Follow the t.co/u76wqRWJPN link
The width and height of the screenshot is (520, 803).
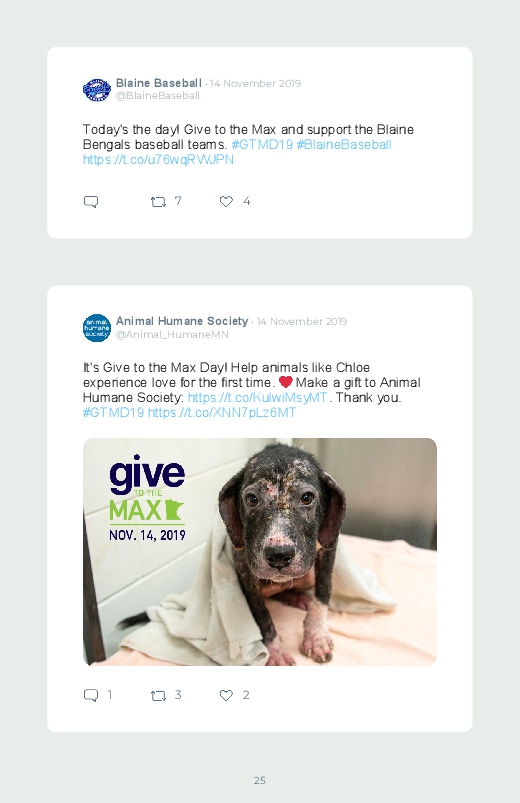click(x=158, y=160)
